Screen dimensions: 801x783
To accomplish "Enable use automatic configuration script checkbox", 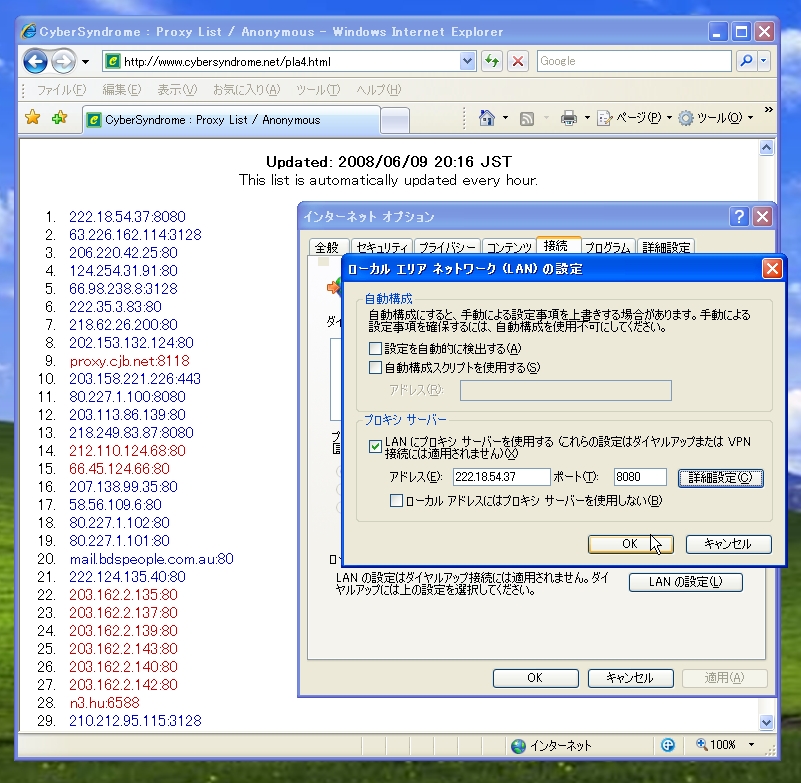I will click(375, 368).
